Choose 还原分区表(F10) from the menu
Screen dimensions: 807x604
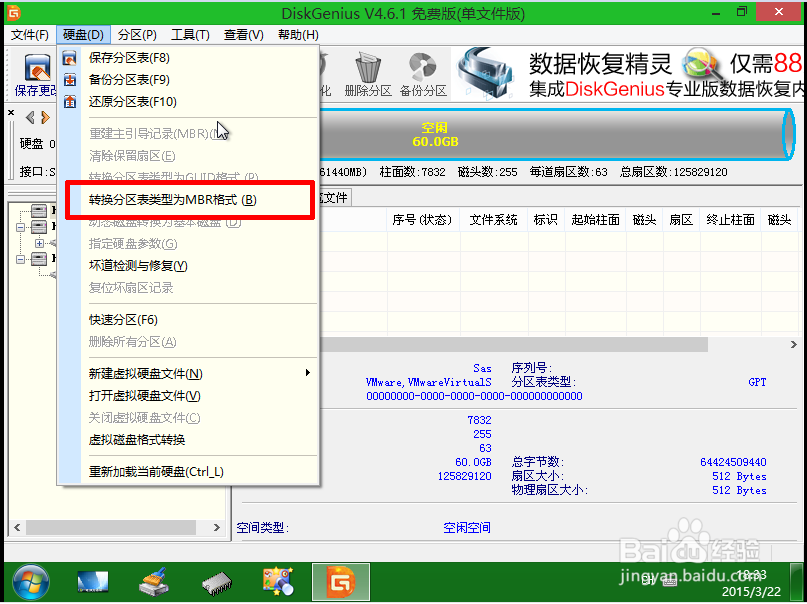pos(188,102)
